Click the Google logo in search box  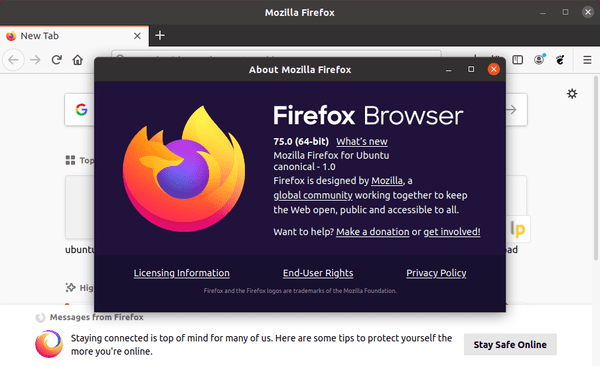coord(81,110)
